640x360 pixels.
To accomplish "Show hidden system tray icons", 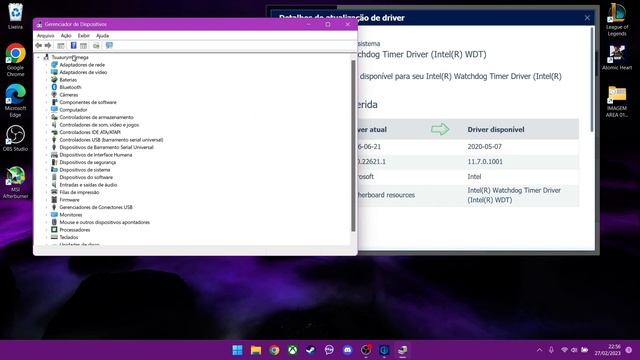I will (539, 350).
